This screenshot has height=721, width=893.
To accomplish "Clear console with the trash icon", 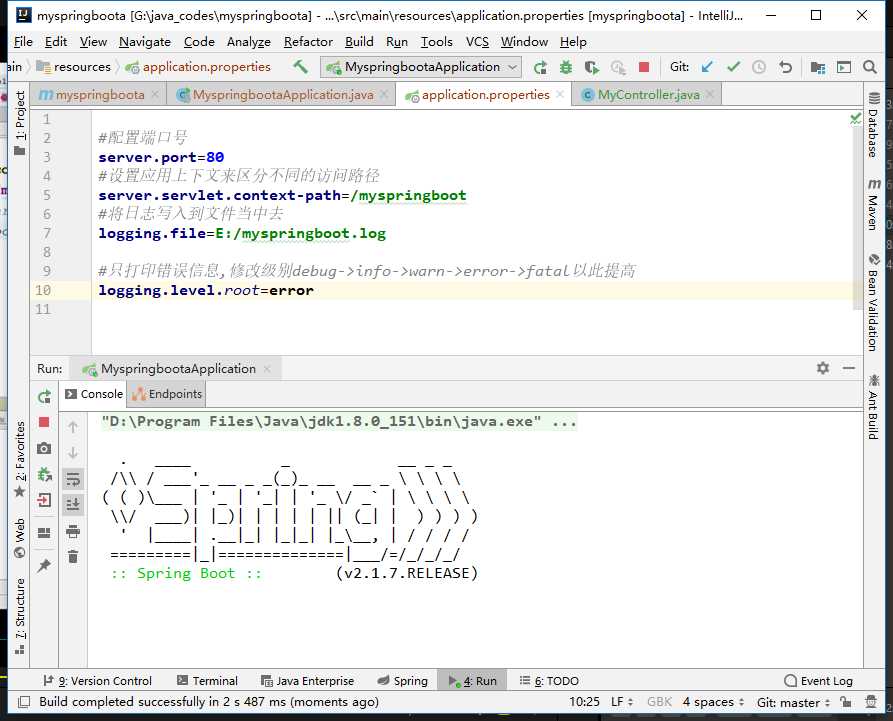I will coord(73,556).
